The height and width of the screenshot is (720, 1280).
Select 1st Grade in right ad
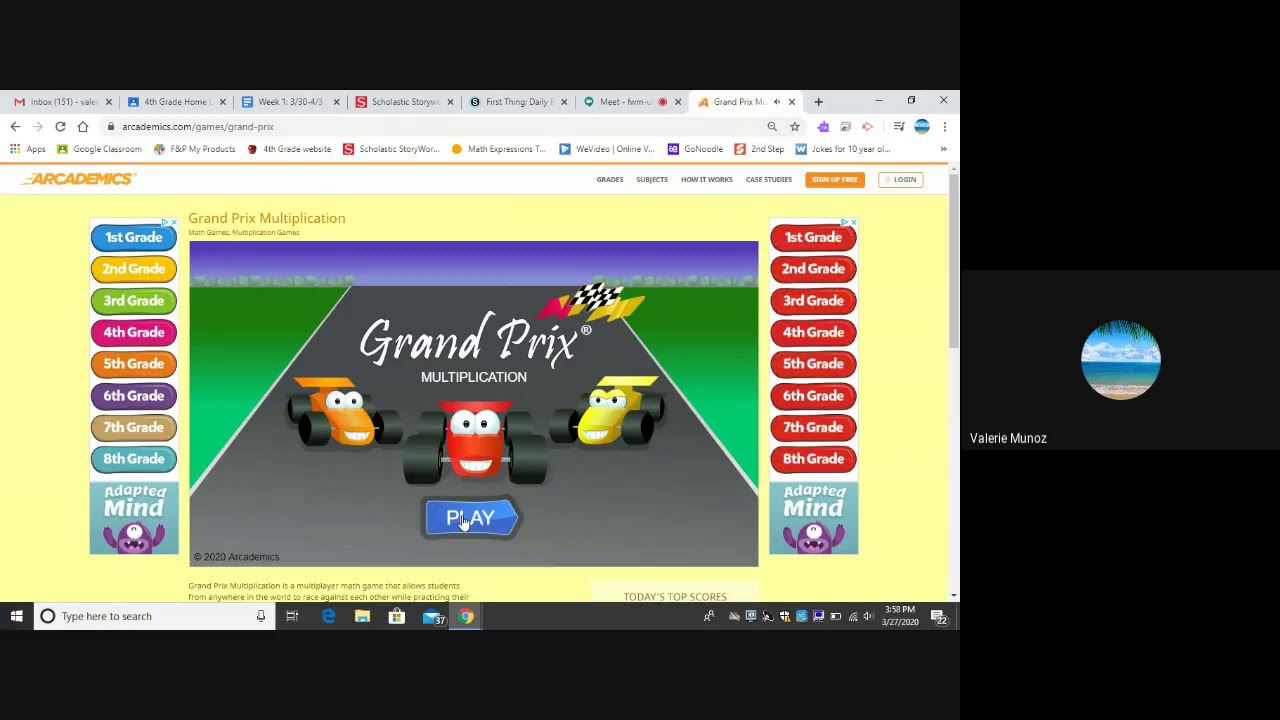(813, 237)
